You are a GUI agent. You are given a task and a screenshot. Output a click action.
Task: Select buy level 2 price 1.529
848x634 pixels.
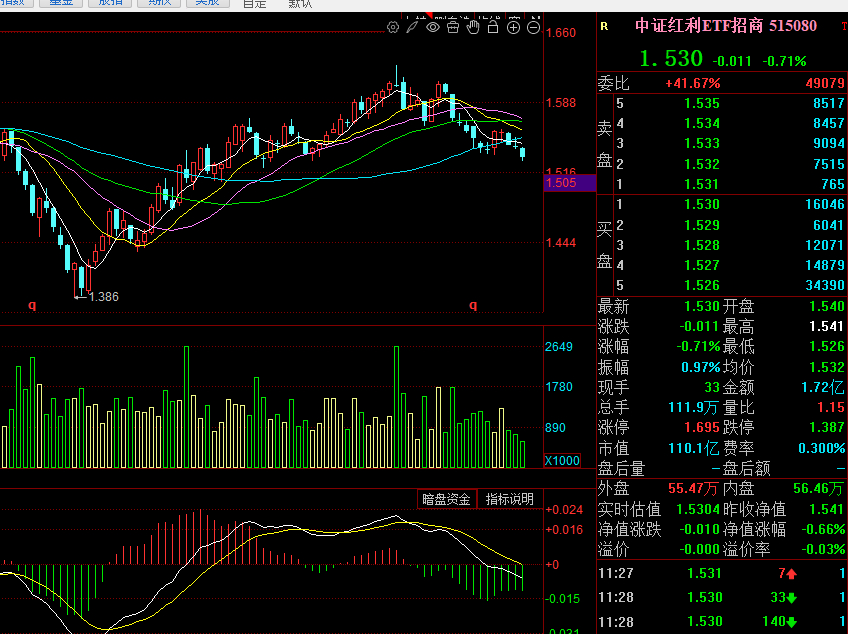(x=702, y=225)
